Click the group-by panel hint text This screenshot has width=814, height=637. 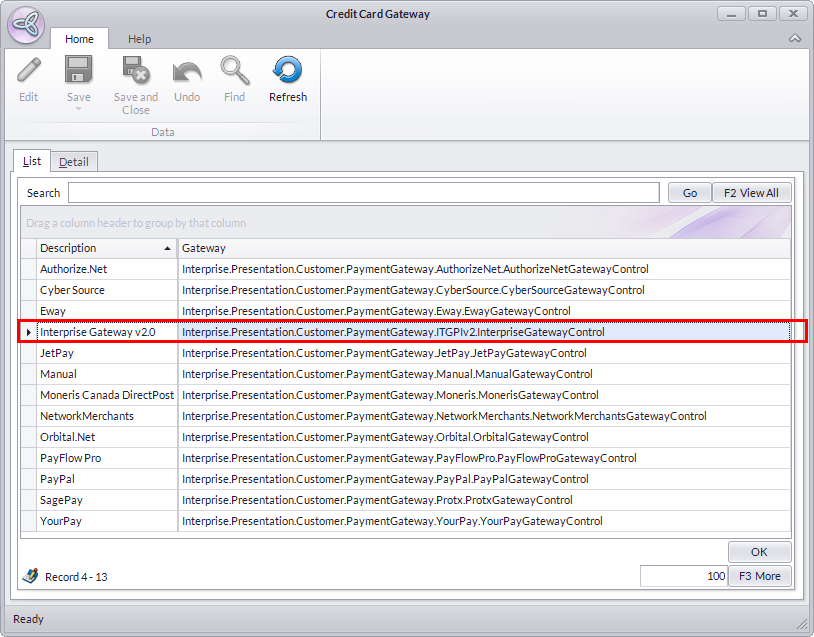click(x=136, y=223)
